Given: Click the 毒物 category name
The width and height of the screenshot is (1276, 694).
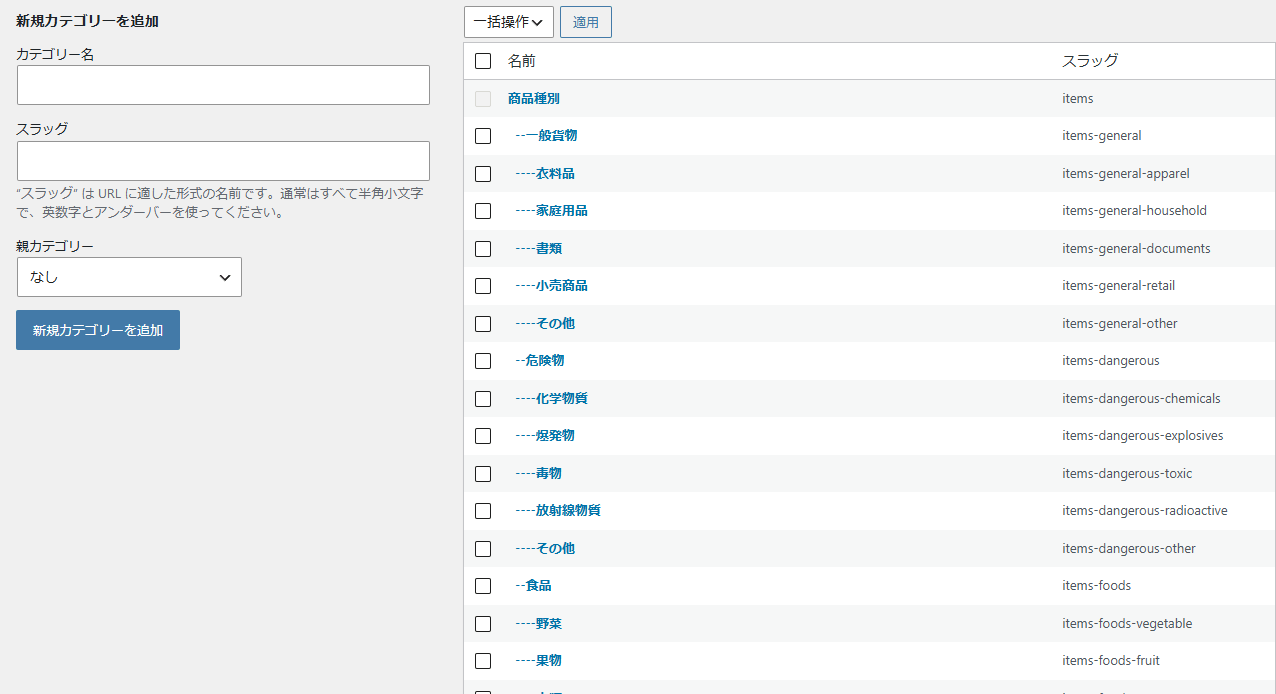Looking at the screenshot, I should (x=538, y=473).
